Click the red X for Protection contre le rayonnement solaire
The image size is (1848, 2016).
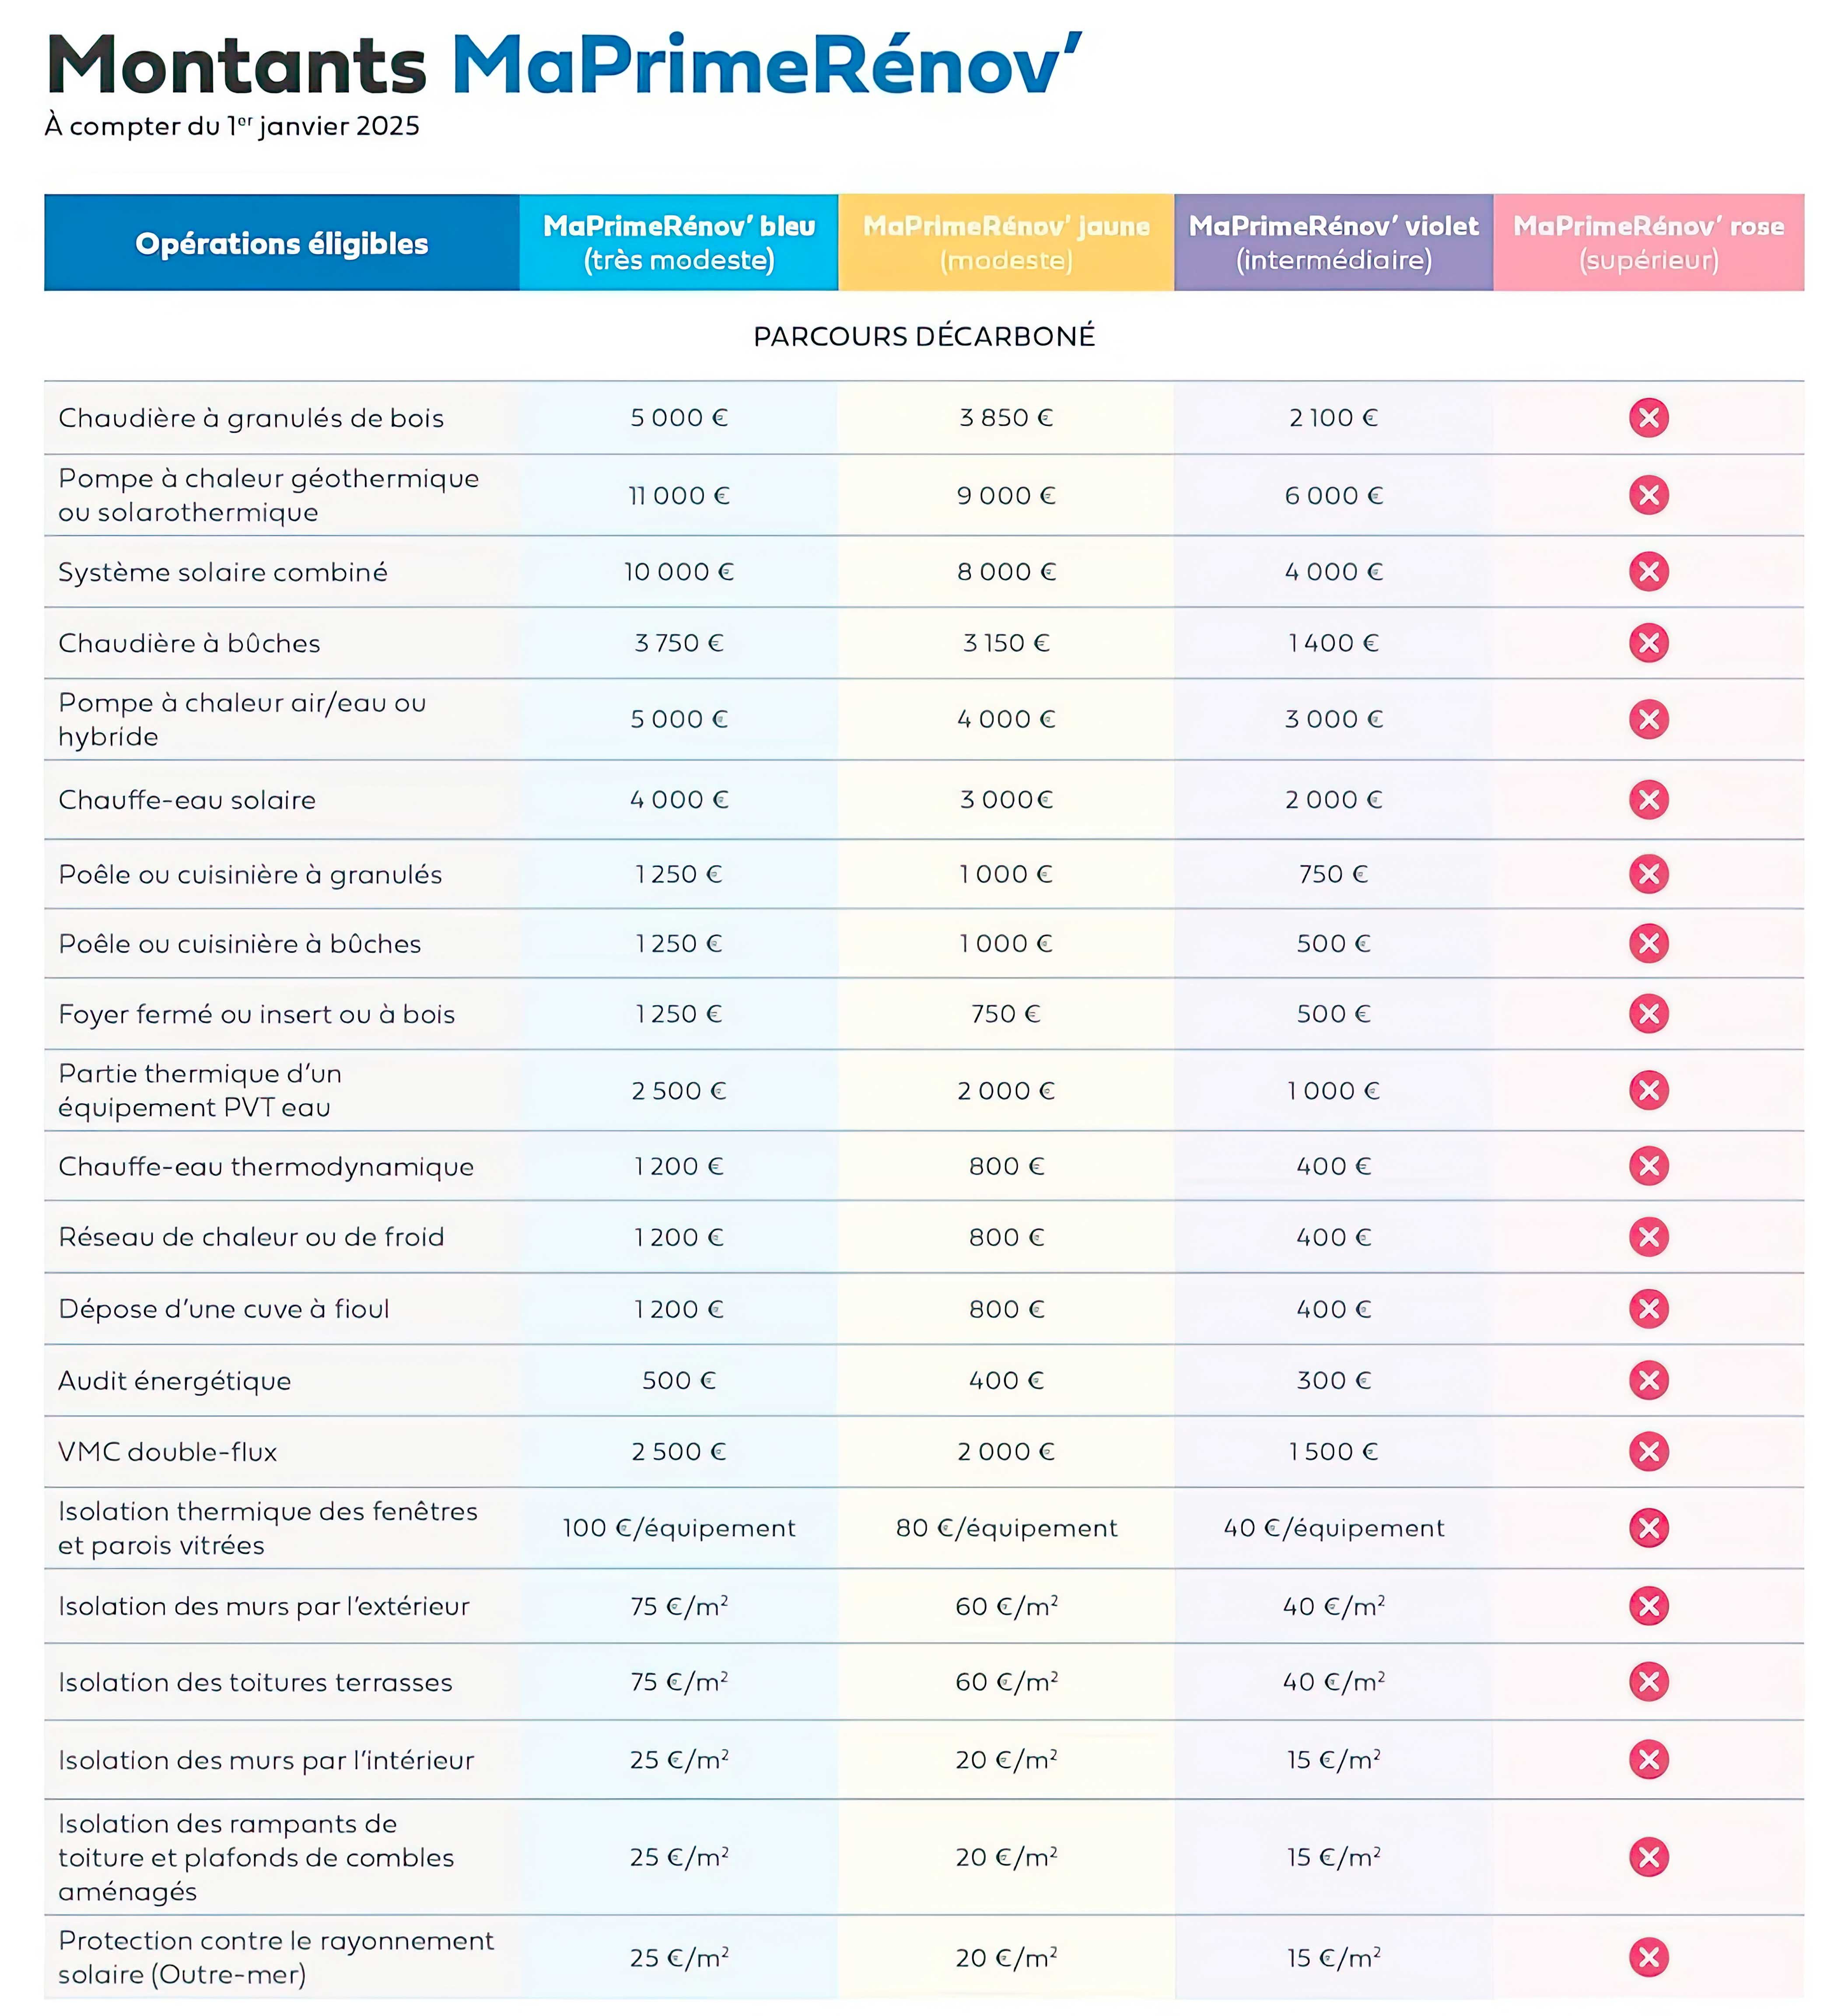click(x=1648, y=1958)
